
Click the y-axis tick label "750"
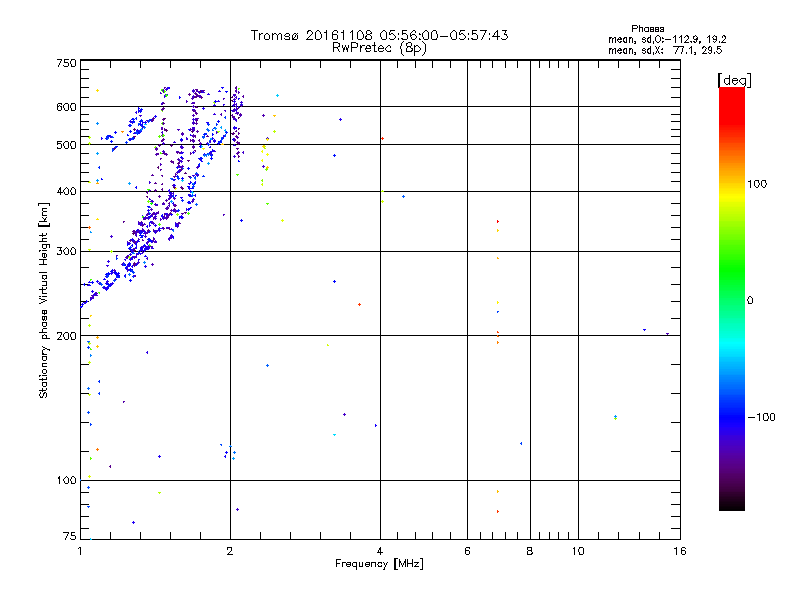click(66, 63)
